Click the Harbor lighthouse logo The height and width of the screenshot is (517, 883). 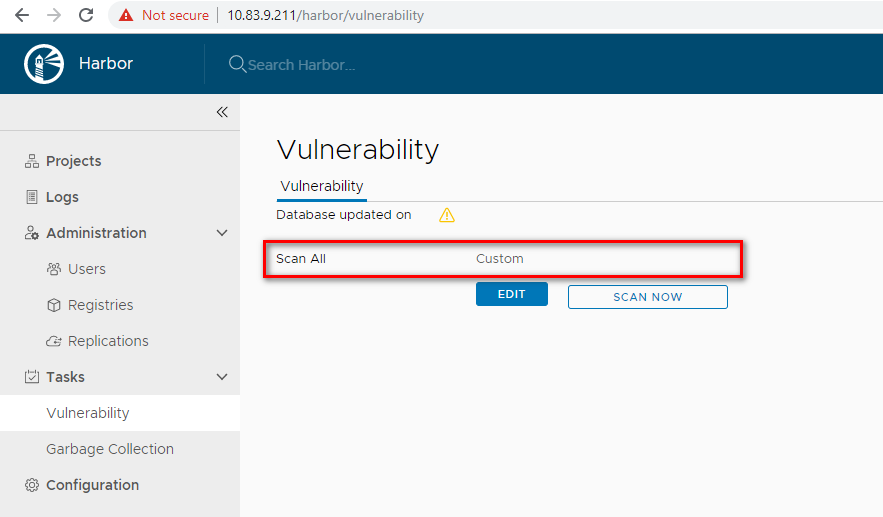[x=44, y=64]
